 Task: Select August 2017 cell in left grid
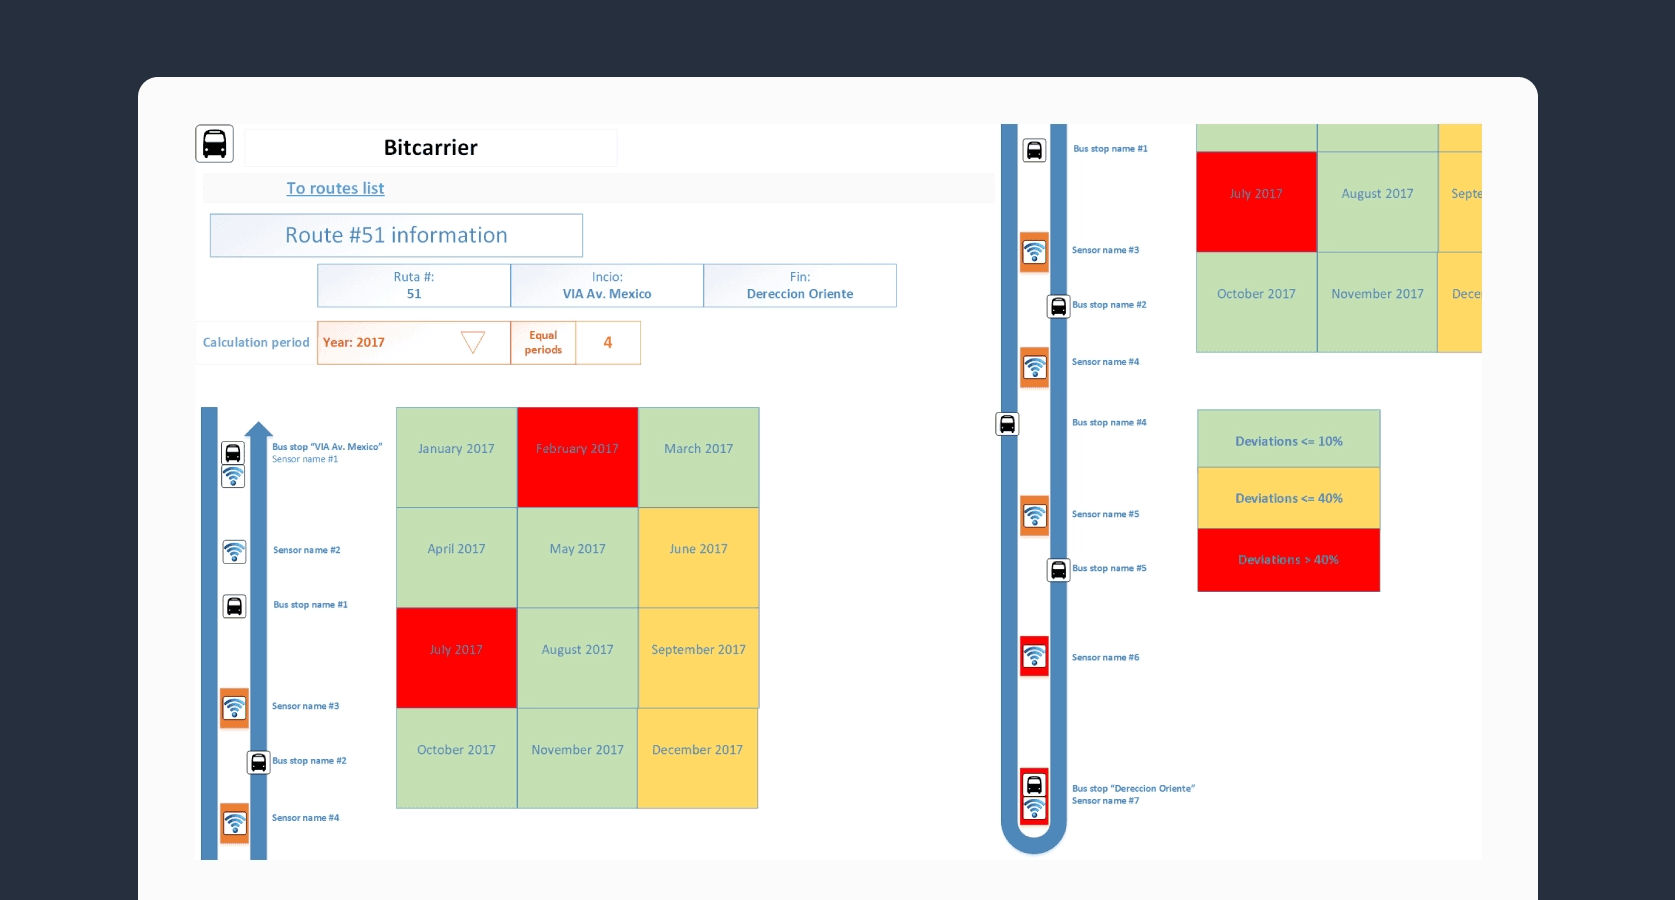577,658
